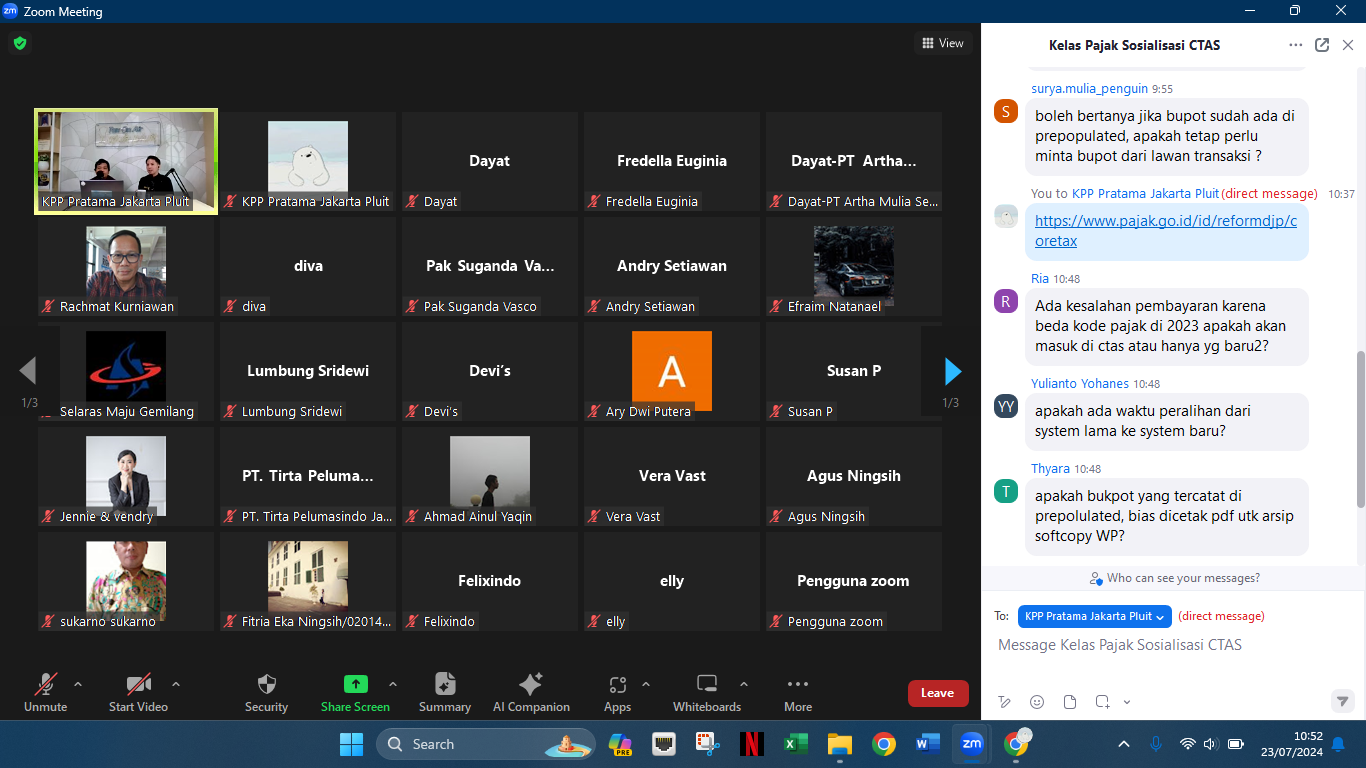
Task: Open recipient dropdown KPP Pratama Jakarta Pluit
Action: click(1094, 616)
